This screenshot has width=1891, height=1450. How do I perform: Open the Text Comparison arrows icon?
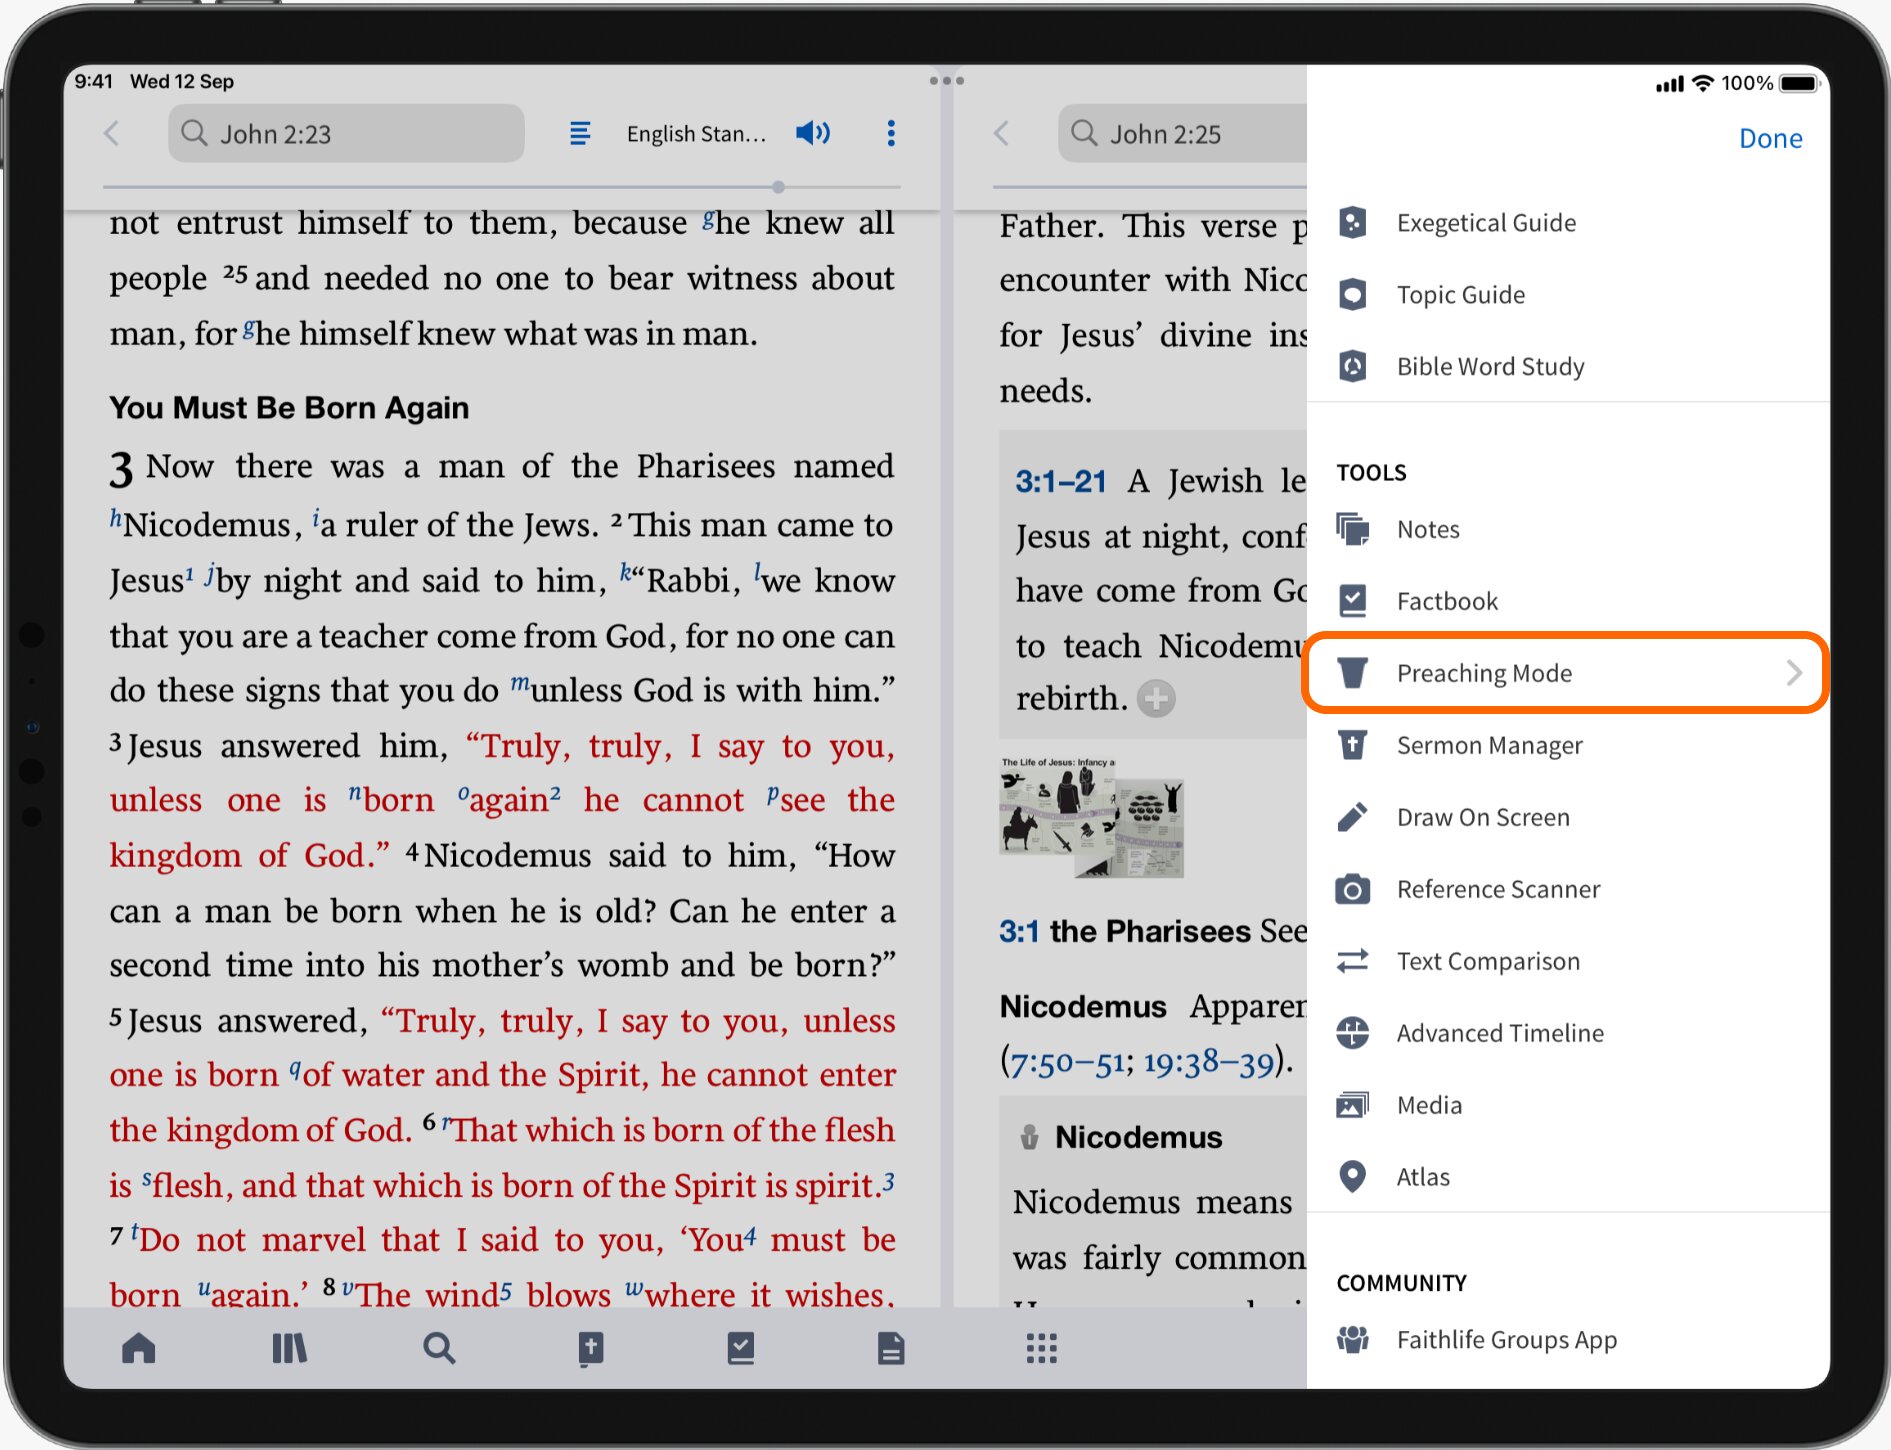click(1353, 961)
